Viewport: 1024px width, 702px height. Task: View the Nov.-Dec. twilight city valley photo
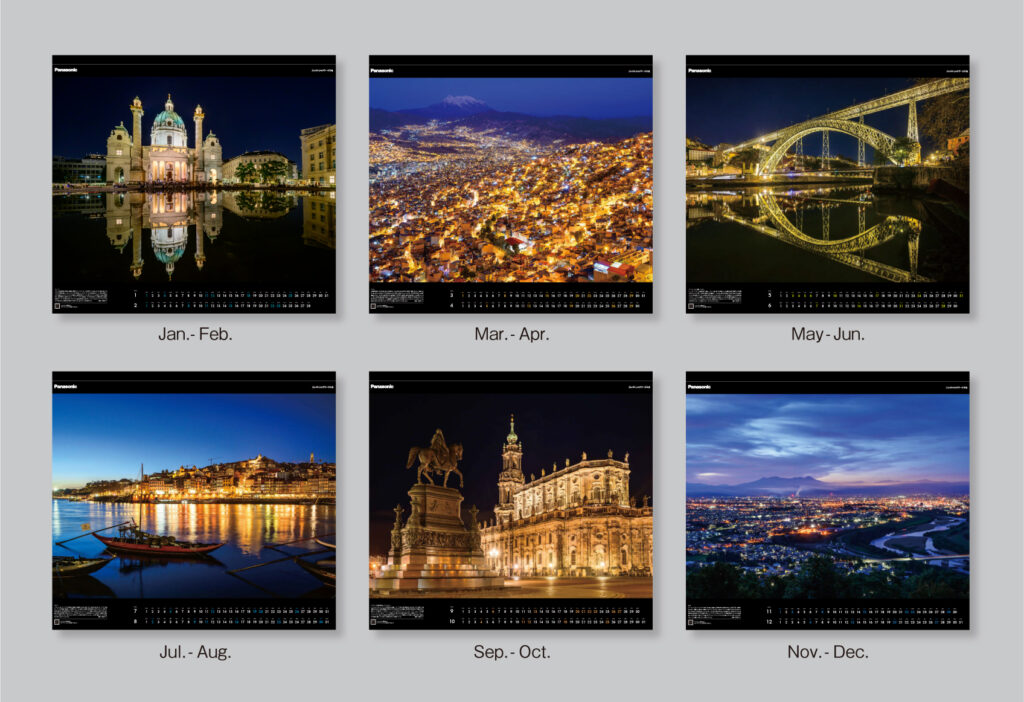pyautogui.click(x=827, y=495)
